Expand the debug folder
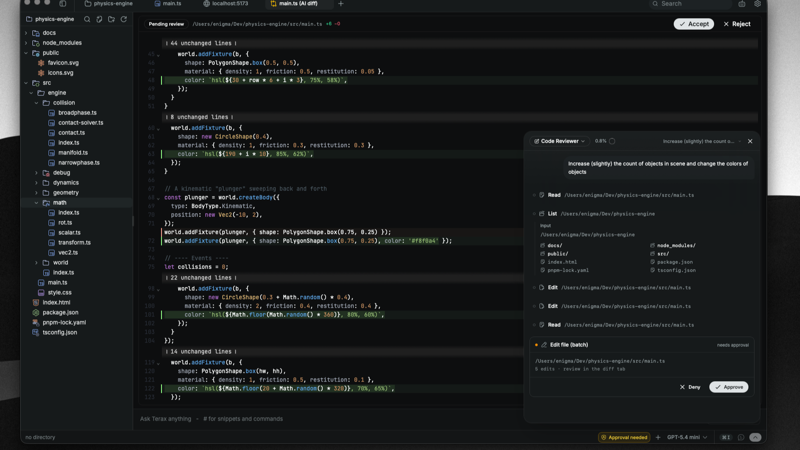Viewport: 800px width, 450px height. coord(36,172)
